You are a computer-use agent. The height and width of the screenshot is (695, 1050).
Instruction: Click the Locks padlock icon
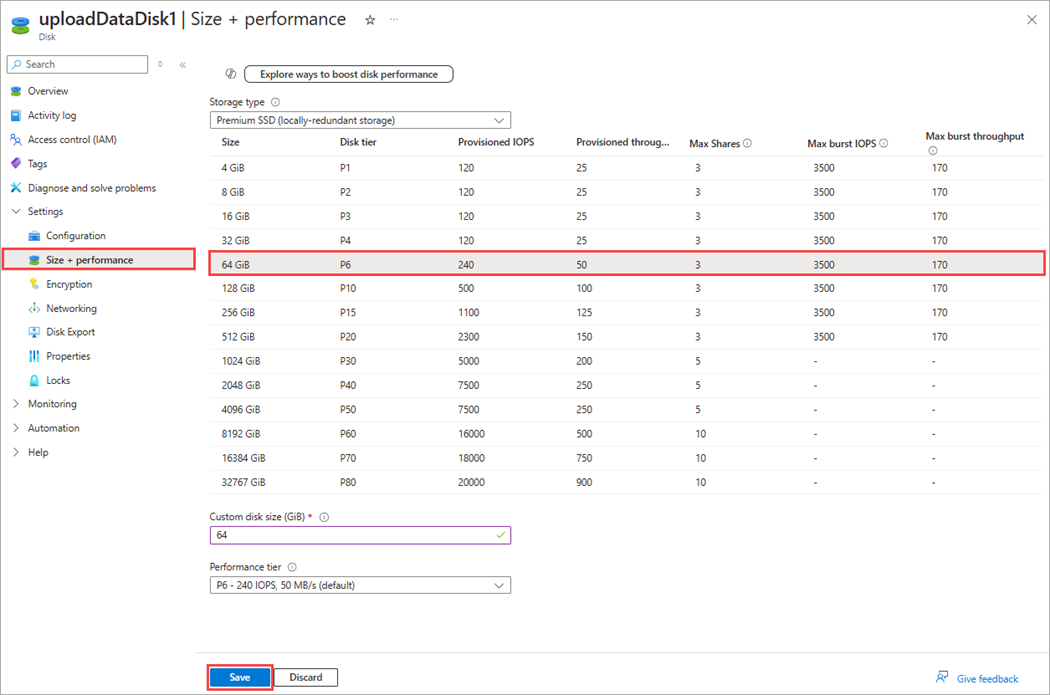pyautogui.click(x=34, y=380)
